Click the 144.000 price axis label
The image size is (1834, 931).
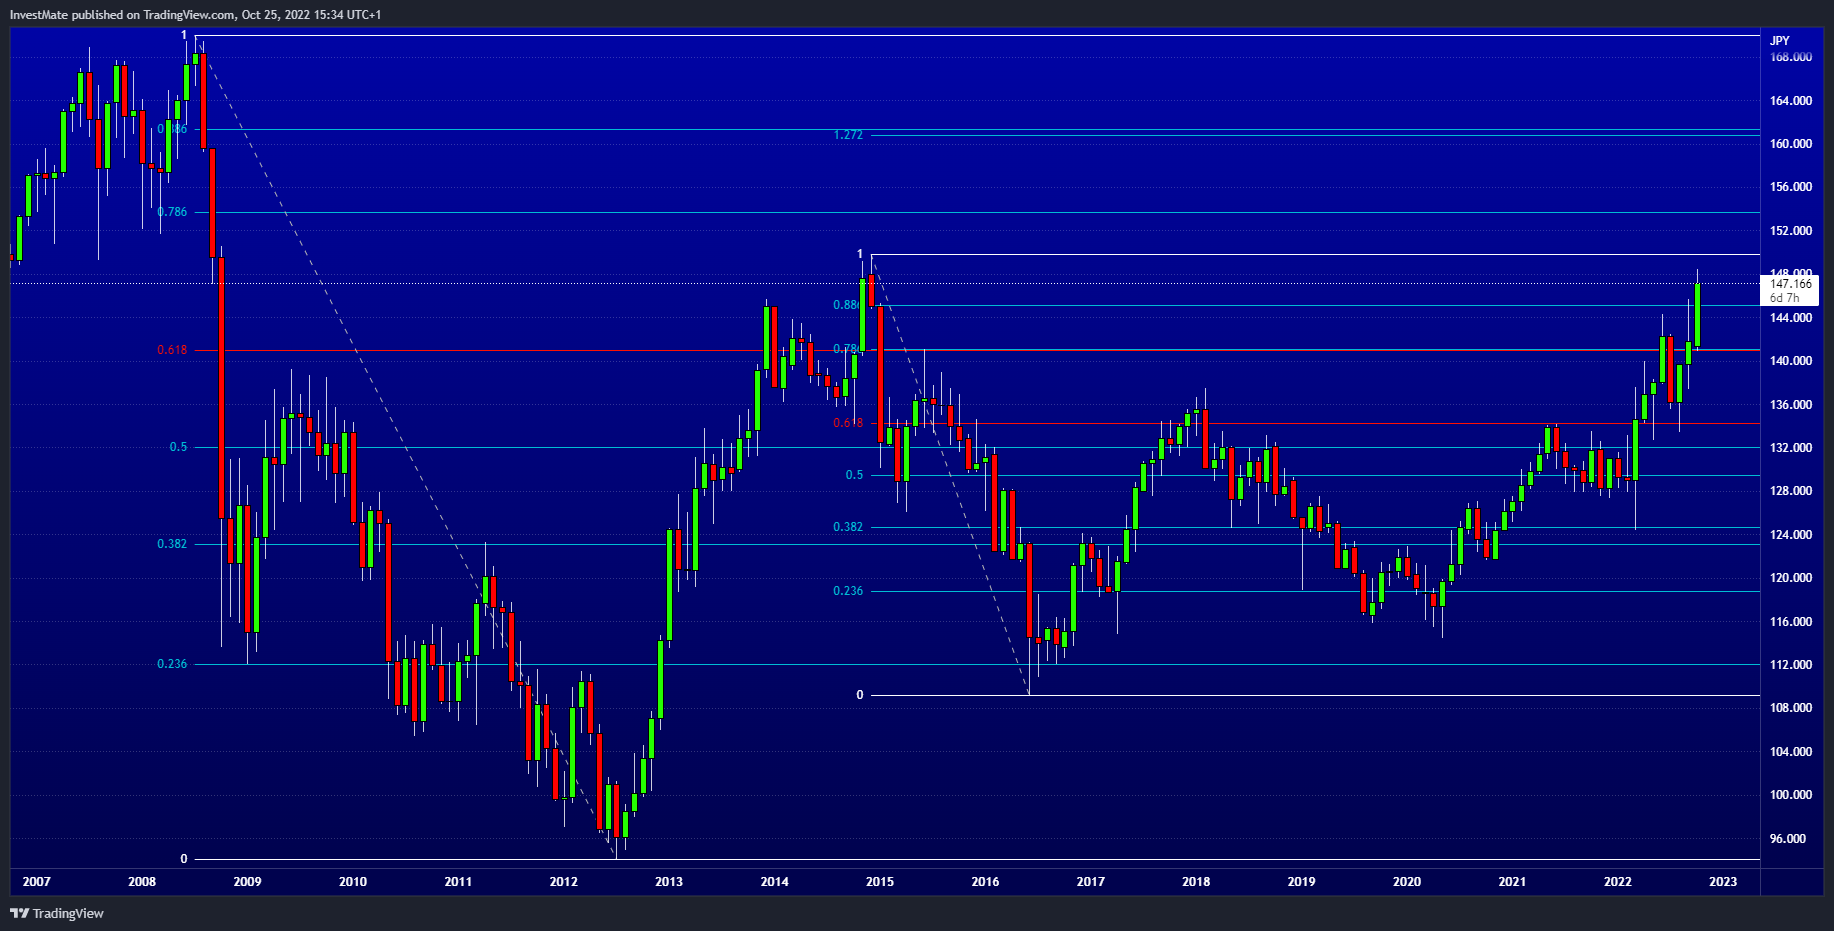click(1790, 318)
